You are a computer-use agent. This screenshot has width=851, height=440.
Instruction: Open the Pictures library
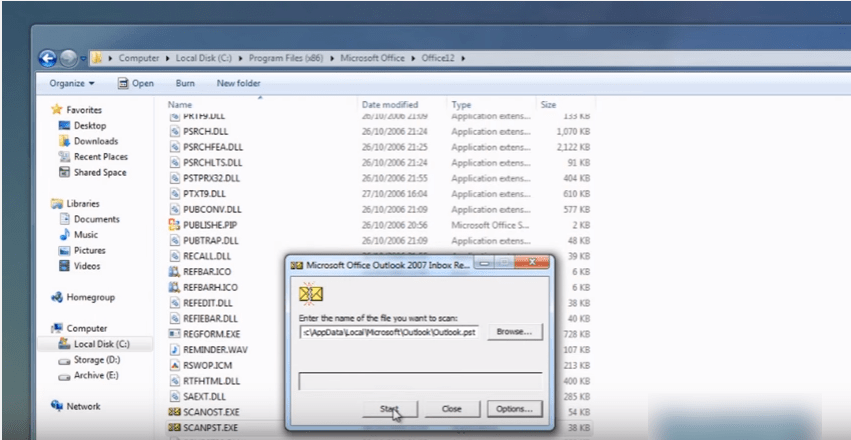82,251
